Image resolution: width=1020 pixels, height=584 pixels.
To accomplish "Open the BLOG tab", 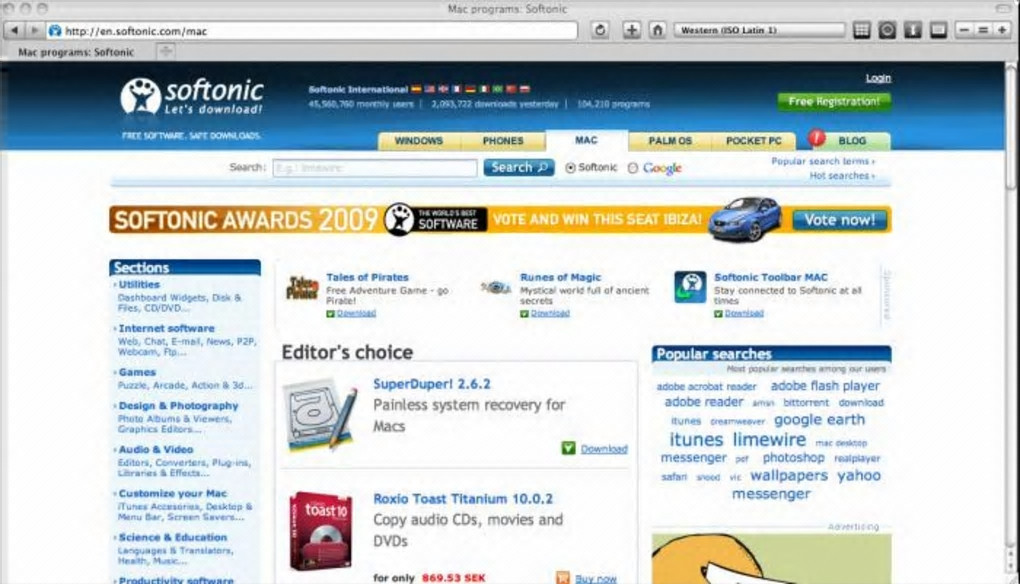I will tap(852, 140).
